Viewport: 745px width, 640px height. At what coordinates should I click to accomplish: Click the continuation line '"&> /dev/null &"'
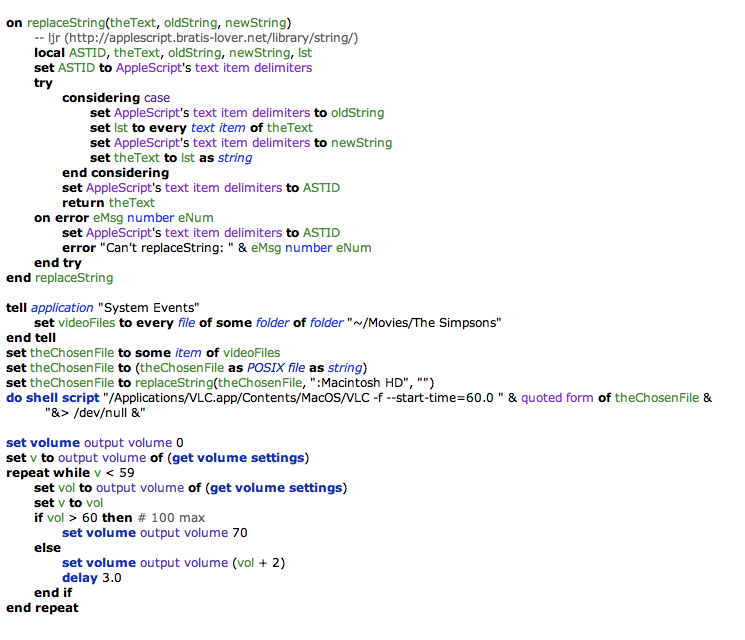point(95,413)
